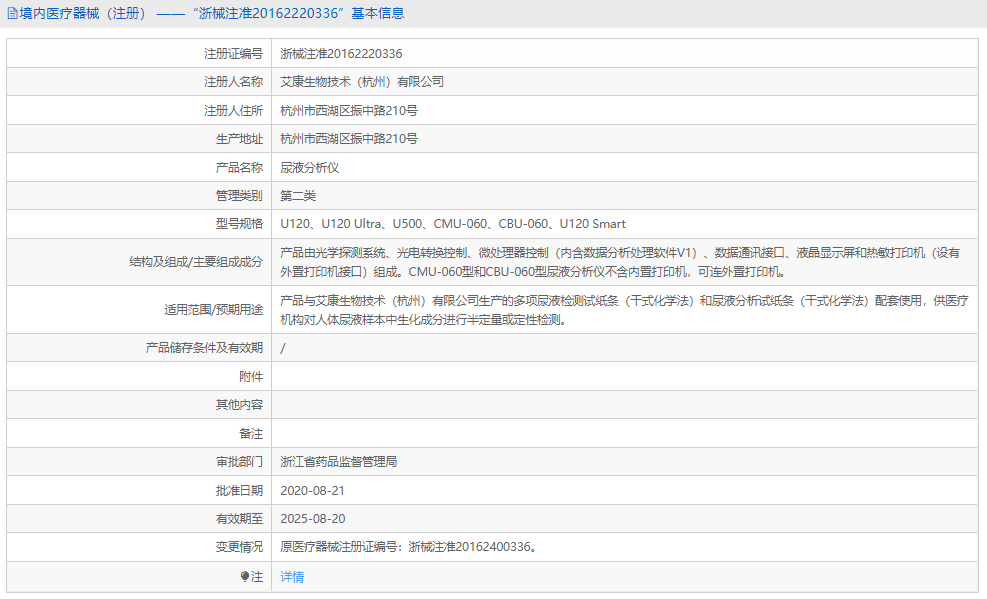The height and width of the screenshot is (599, 987).
Task: Select the company name 艾康生物技术（杭州）有限公司
Action: 358,81
